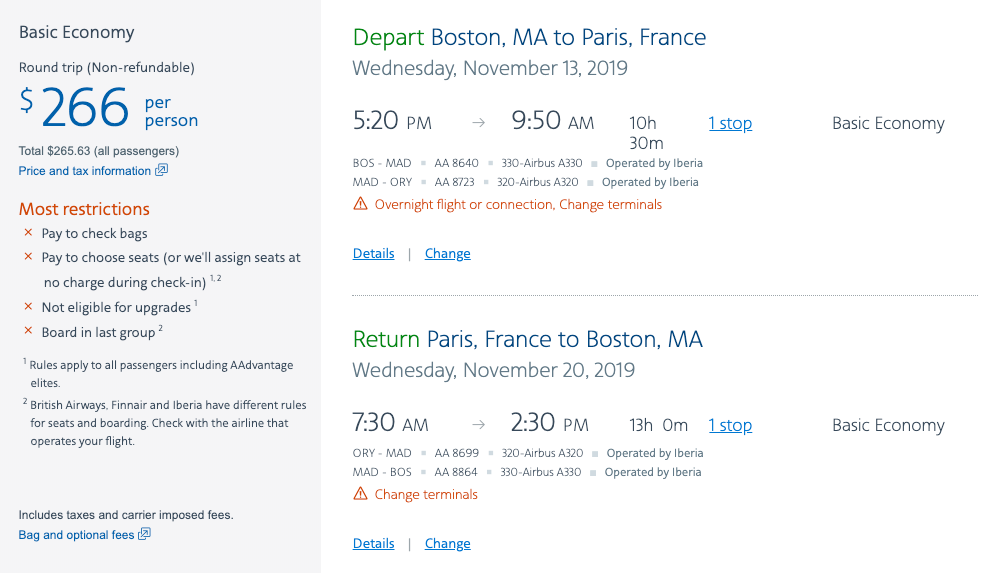Click the X icon beside Not eligible for upgrades
Viewport: 1003px width, 573px height.
click(x=28, y=307)
